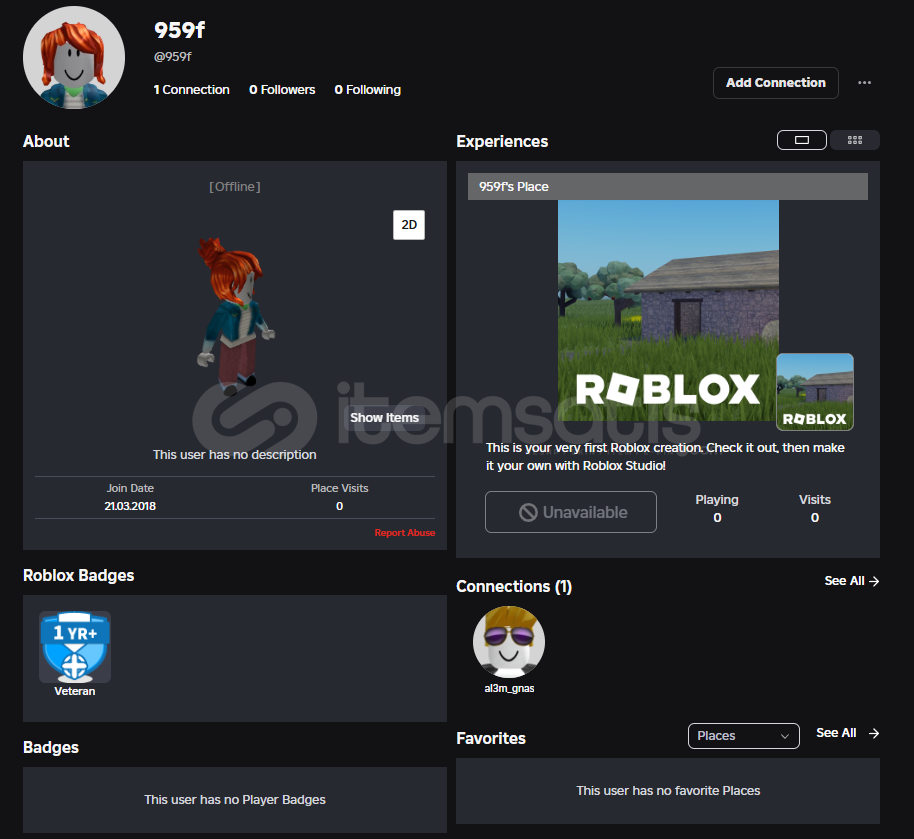Click 'This user has no favorite Places' text

668,791
